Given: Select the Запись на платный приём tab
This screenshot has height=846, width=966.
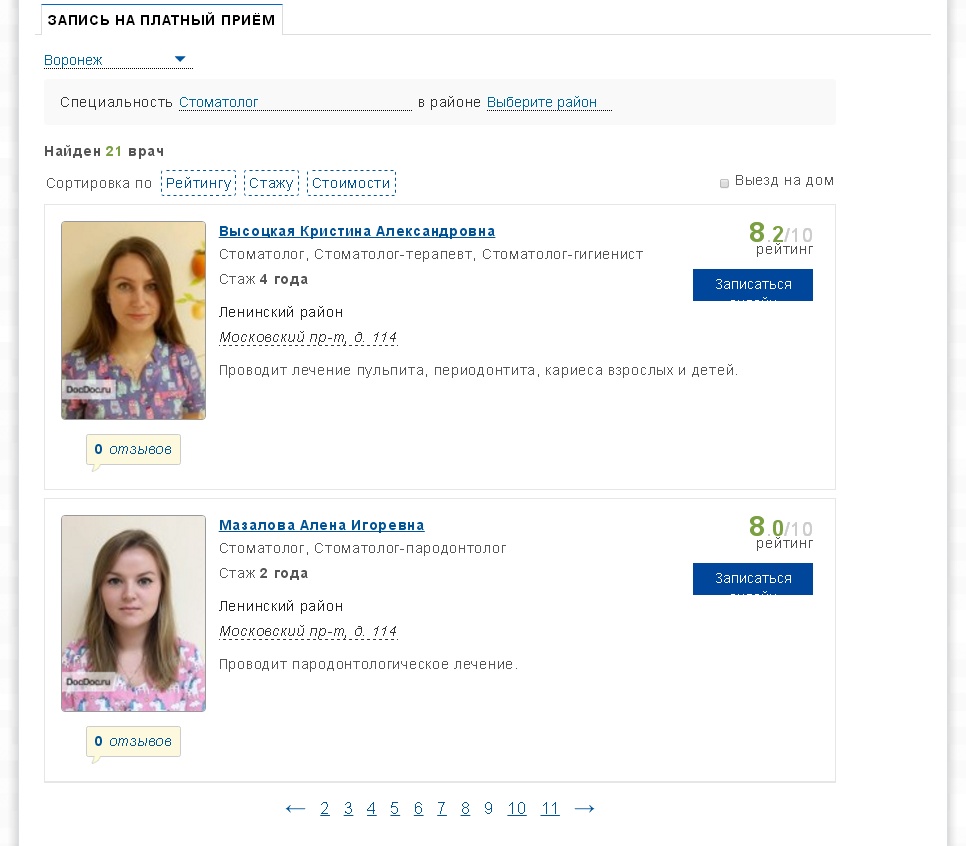Looking at the screenshot, I should (161, 20).
